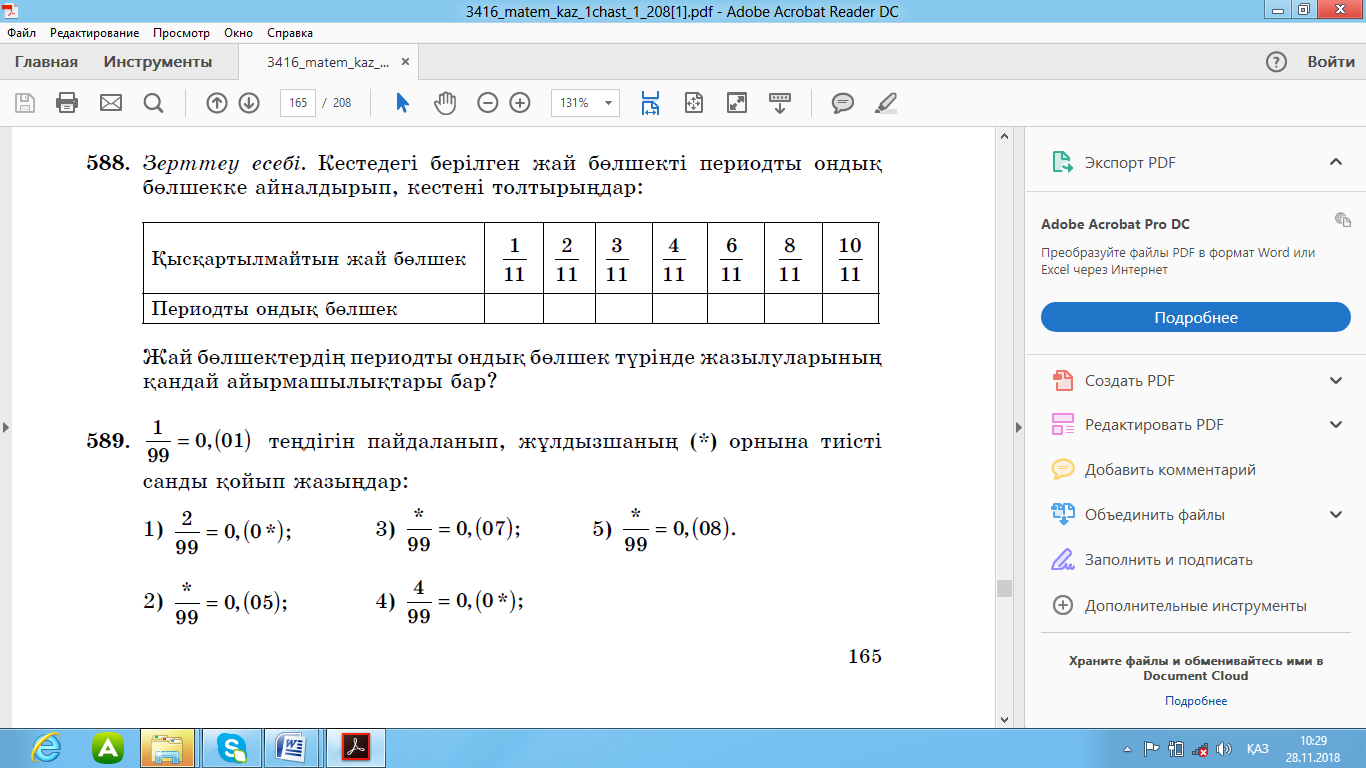Collapse the Экспорт PDF section
Viewport: 1366px width, 768px height.
1335,162
